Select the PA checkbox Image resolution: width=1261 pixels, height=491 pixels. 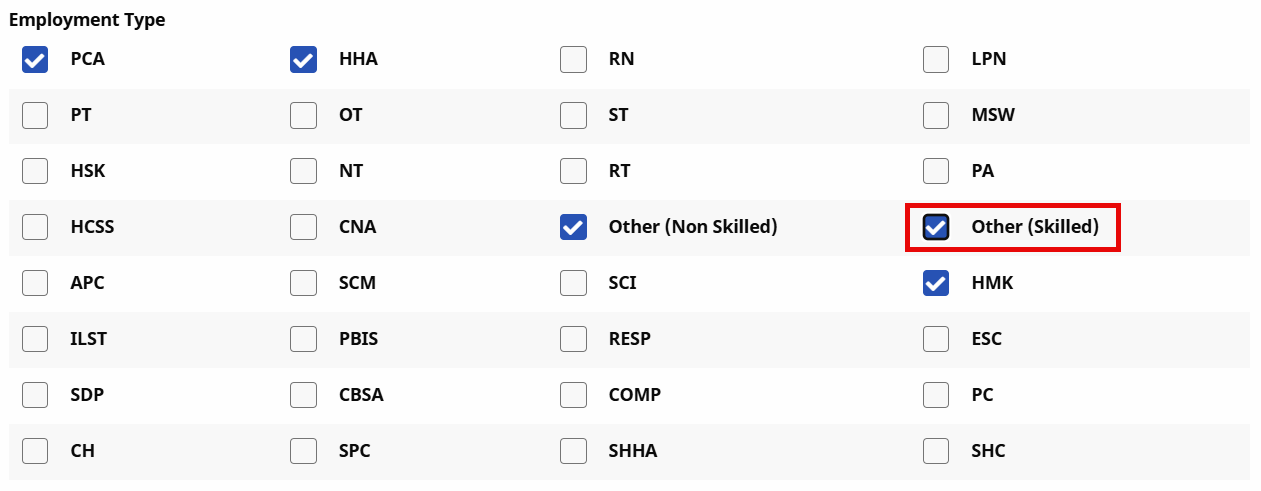(x=936, y=172)
